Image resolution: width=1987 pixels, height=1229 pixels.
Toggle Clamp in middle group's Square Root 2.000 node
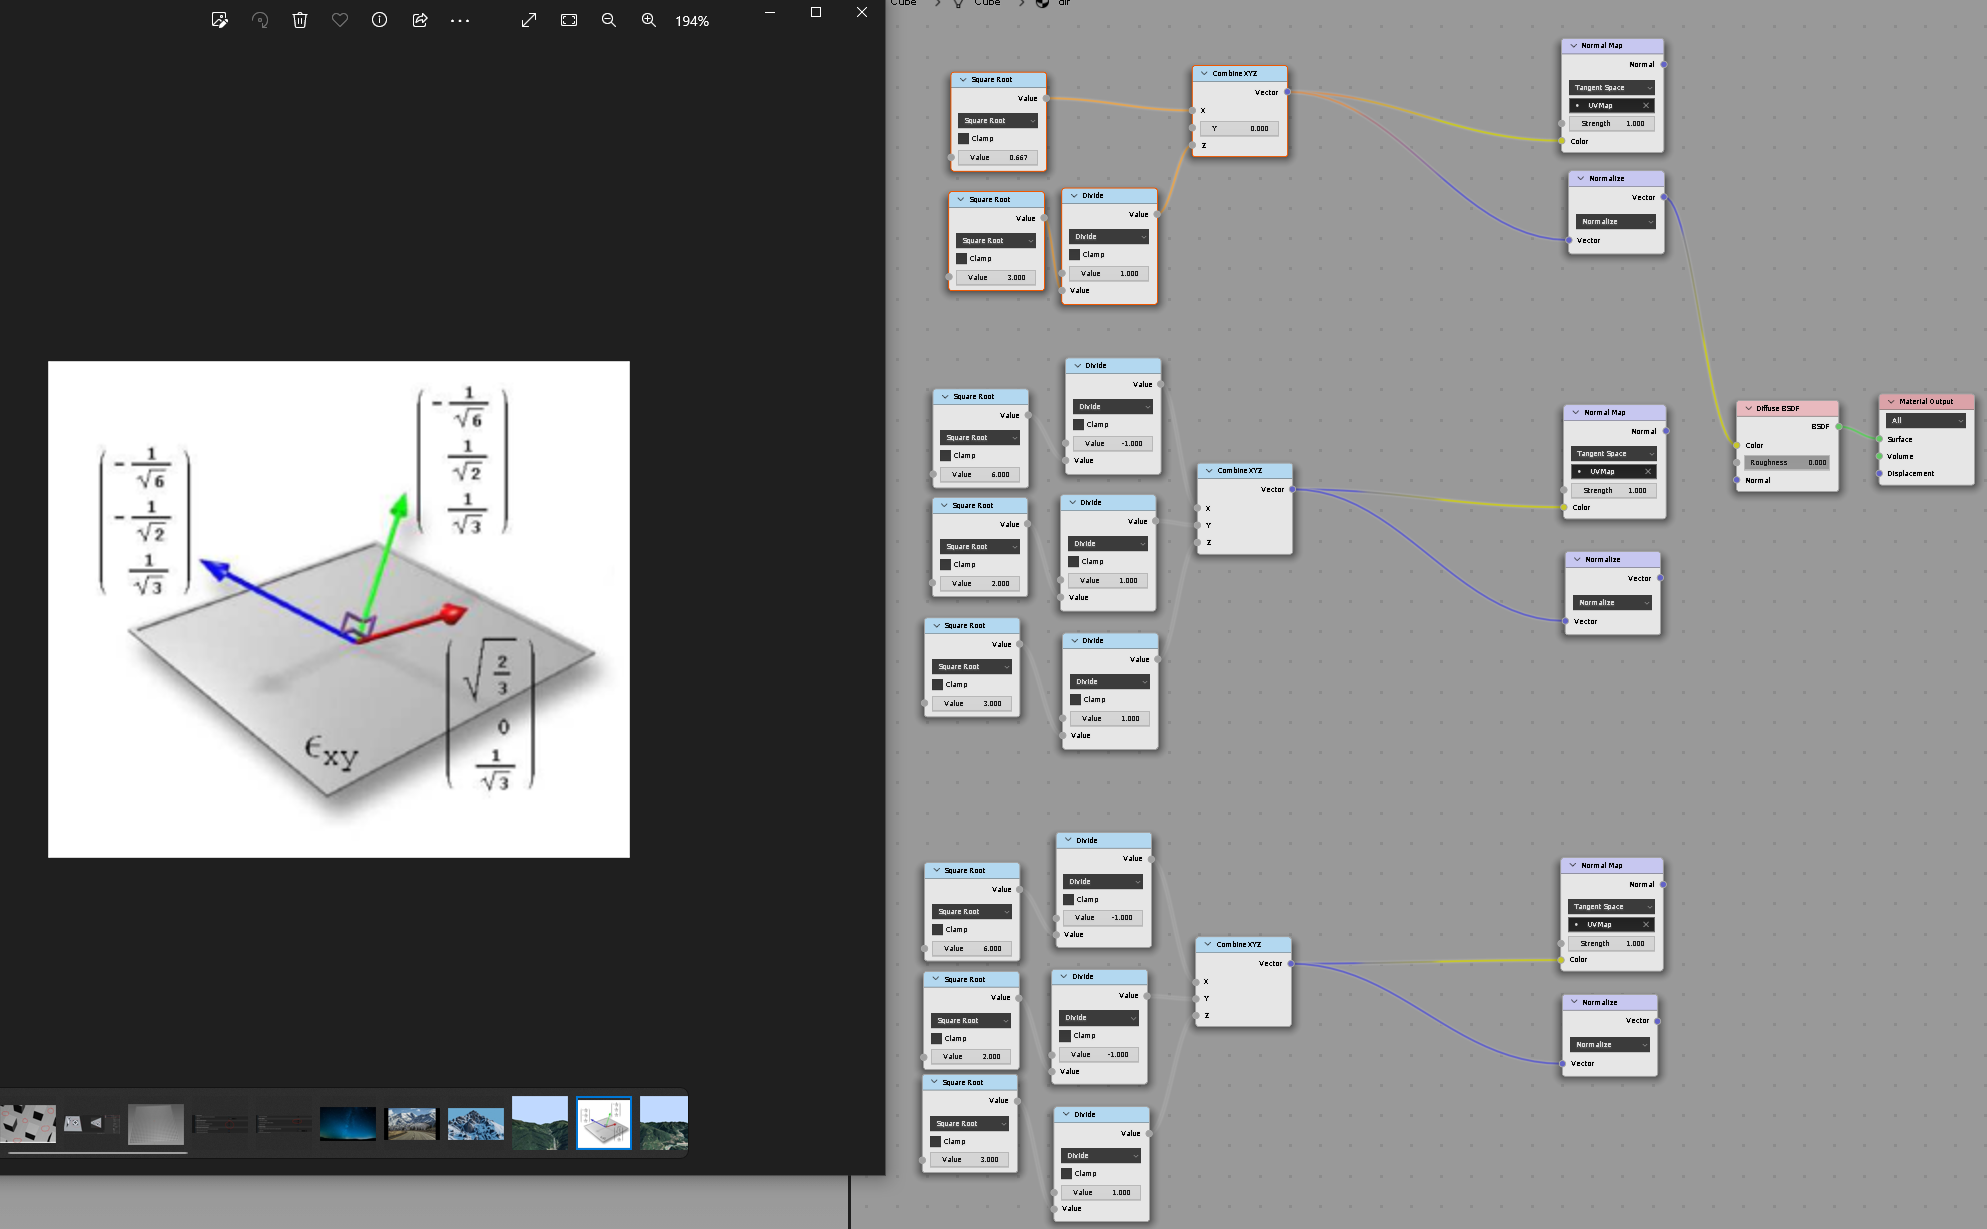point(946,565)
